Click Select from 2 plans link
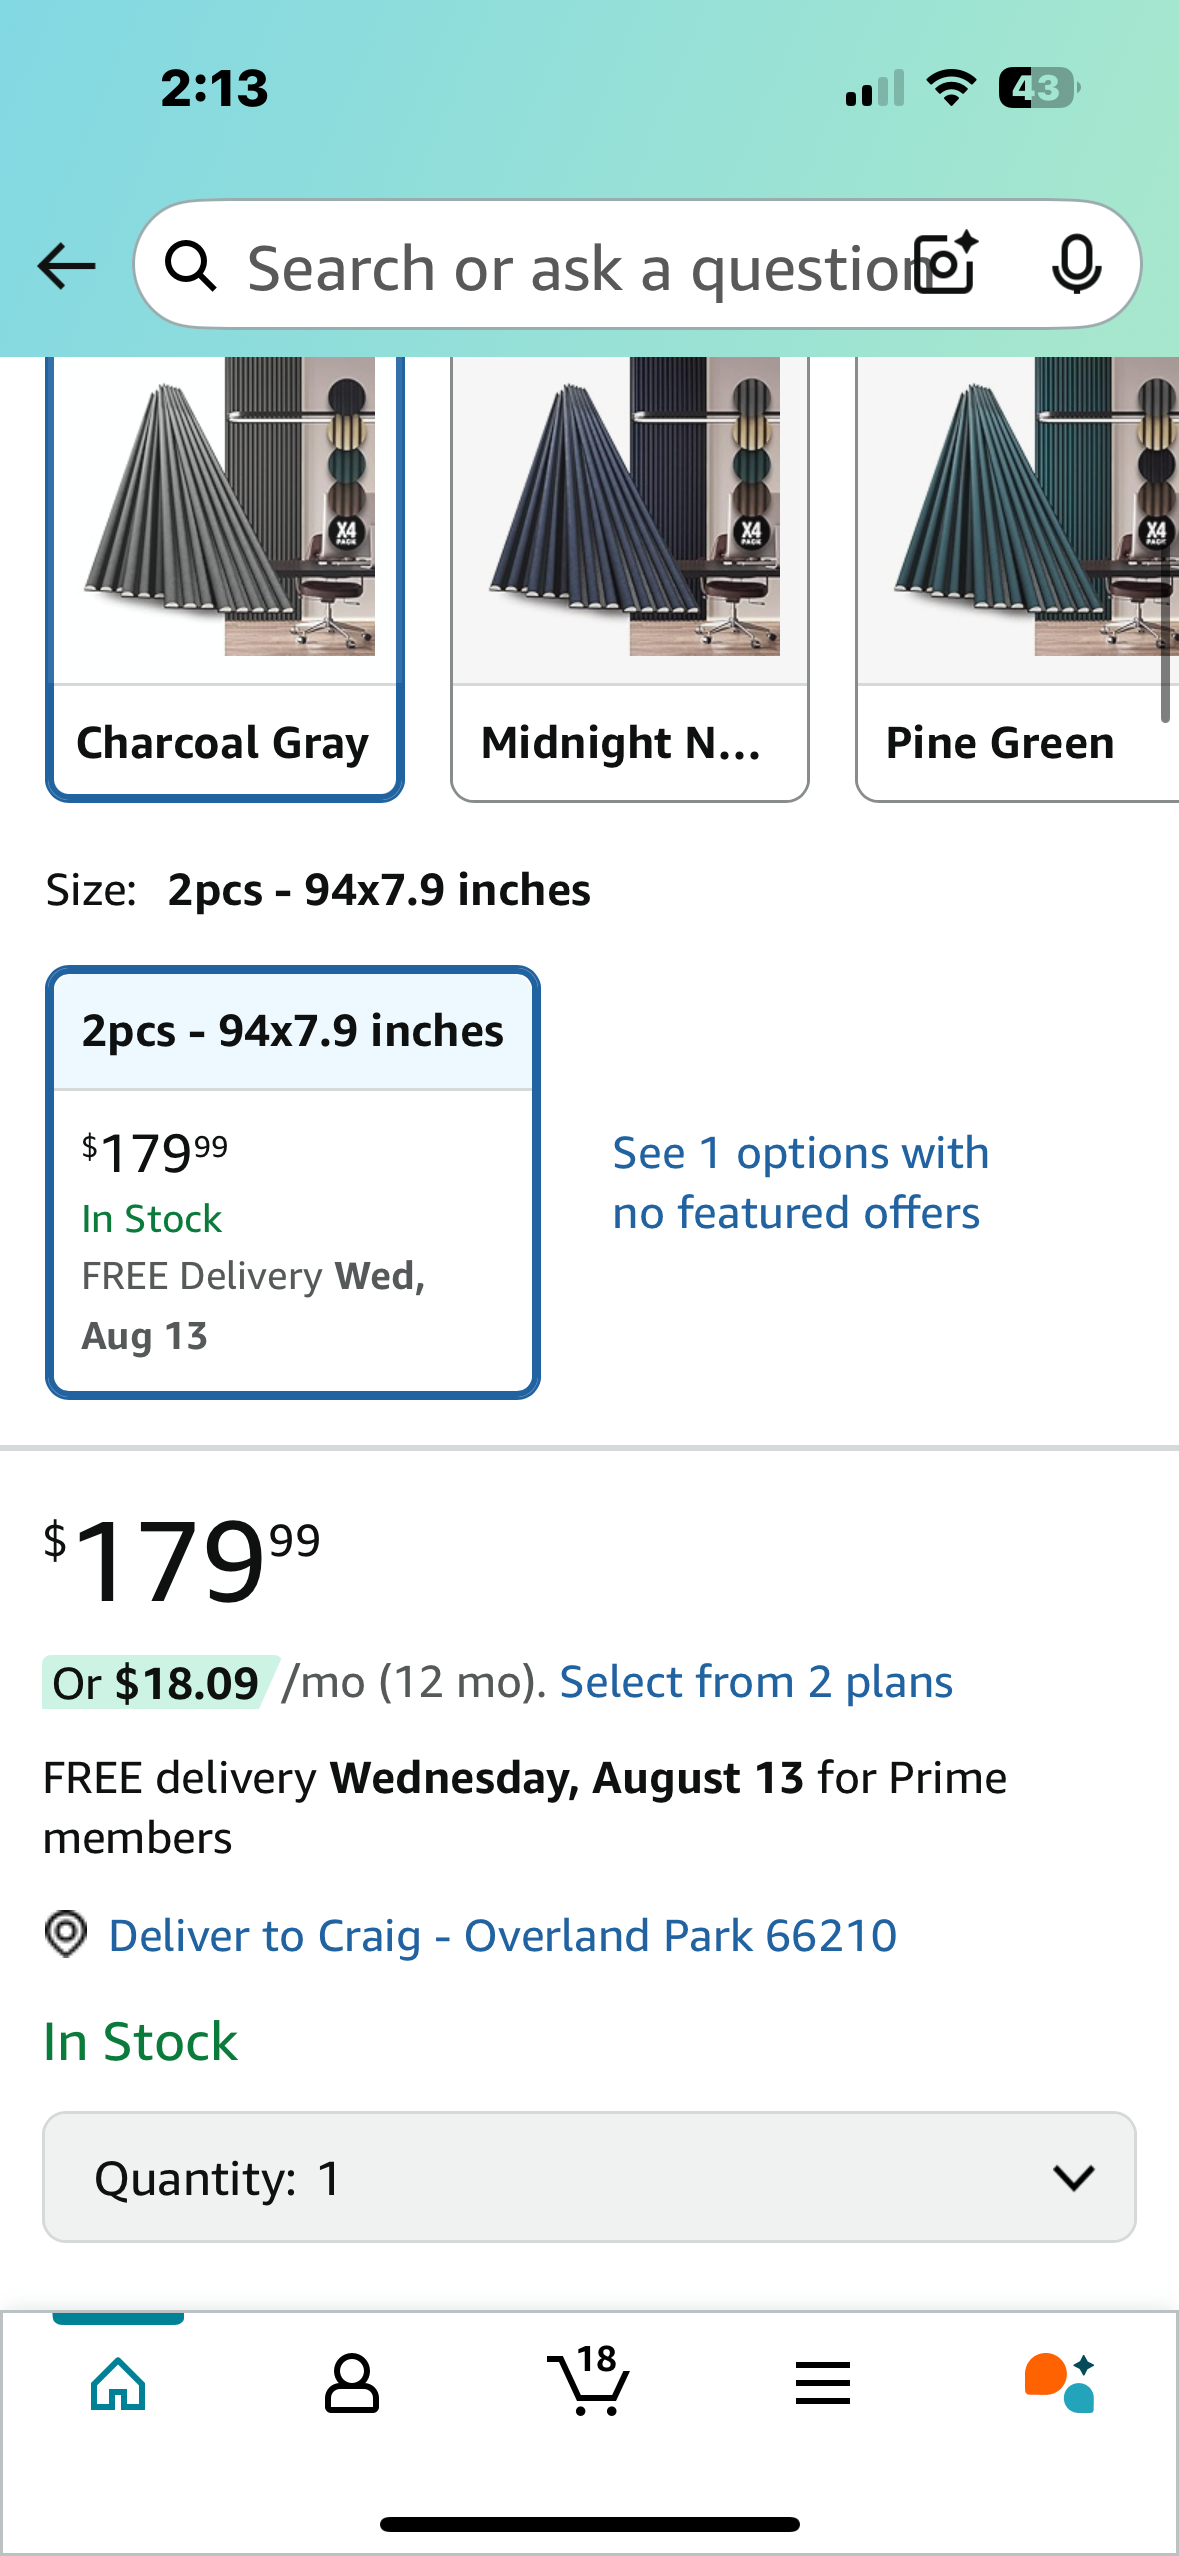Image resolution: width=1179 pixels, height=2556 pixels. pyautogui.click(x=756, y=1682)
